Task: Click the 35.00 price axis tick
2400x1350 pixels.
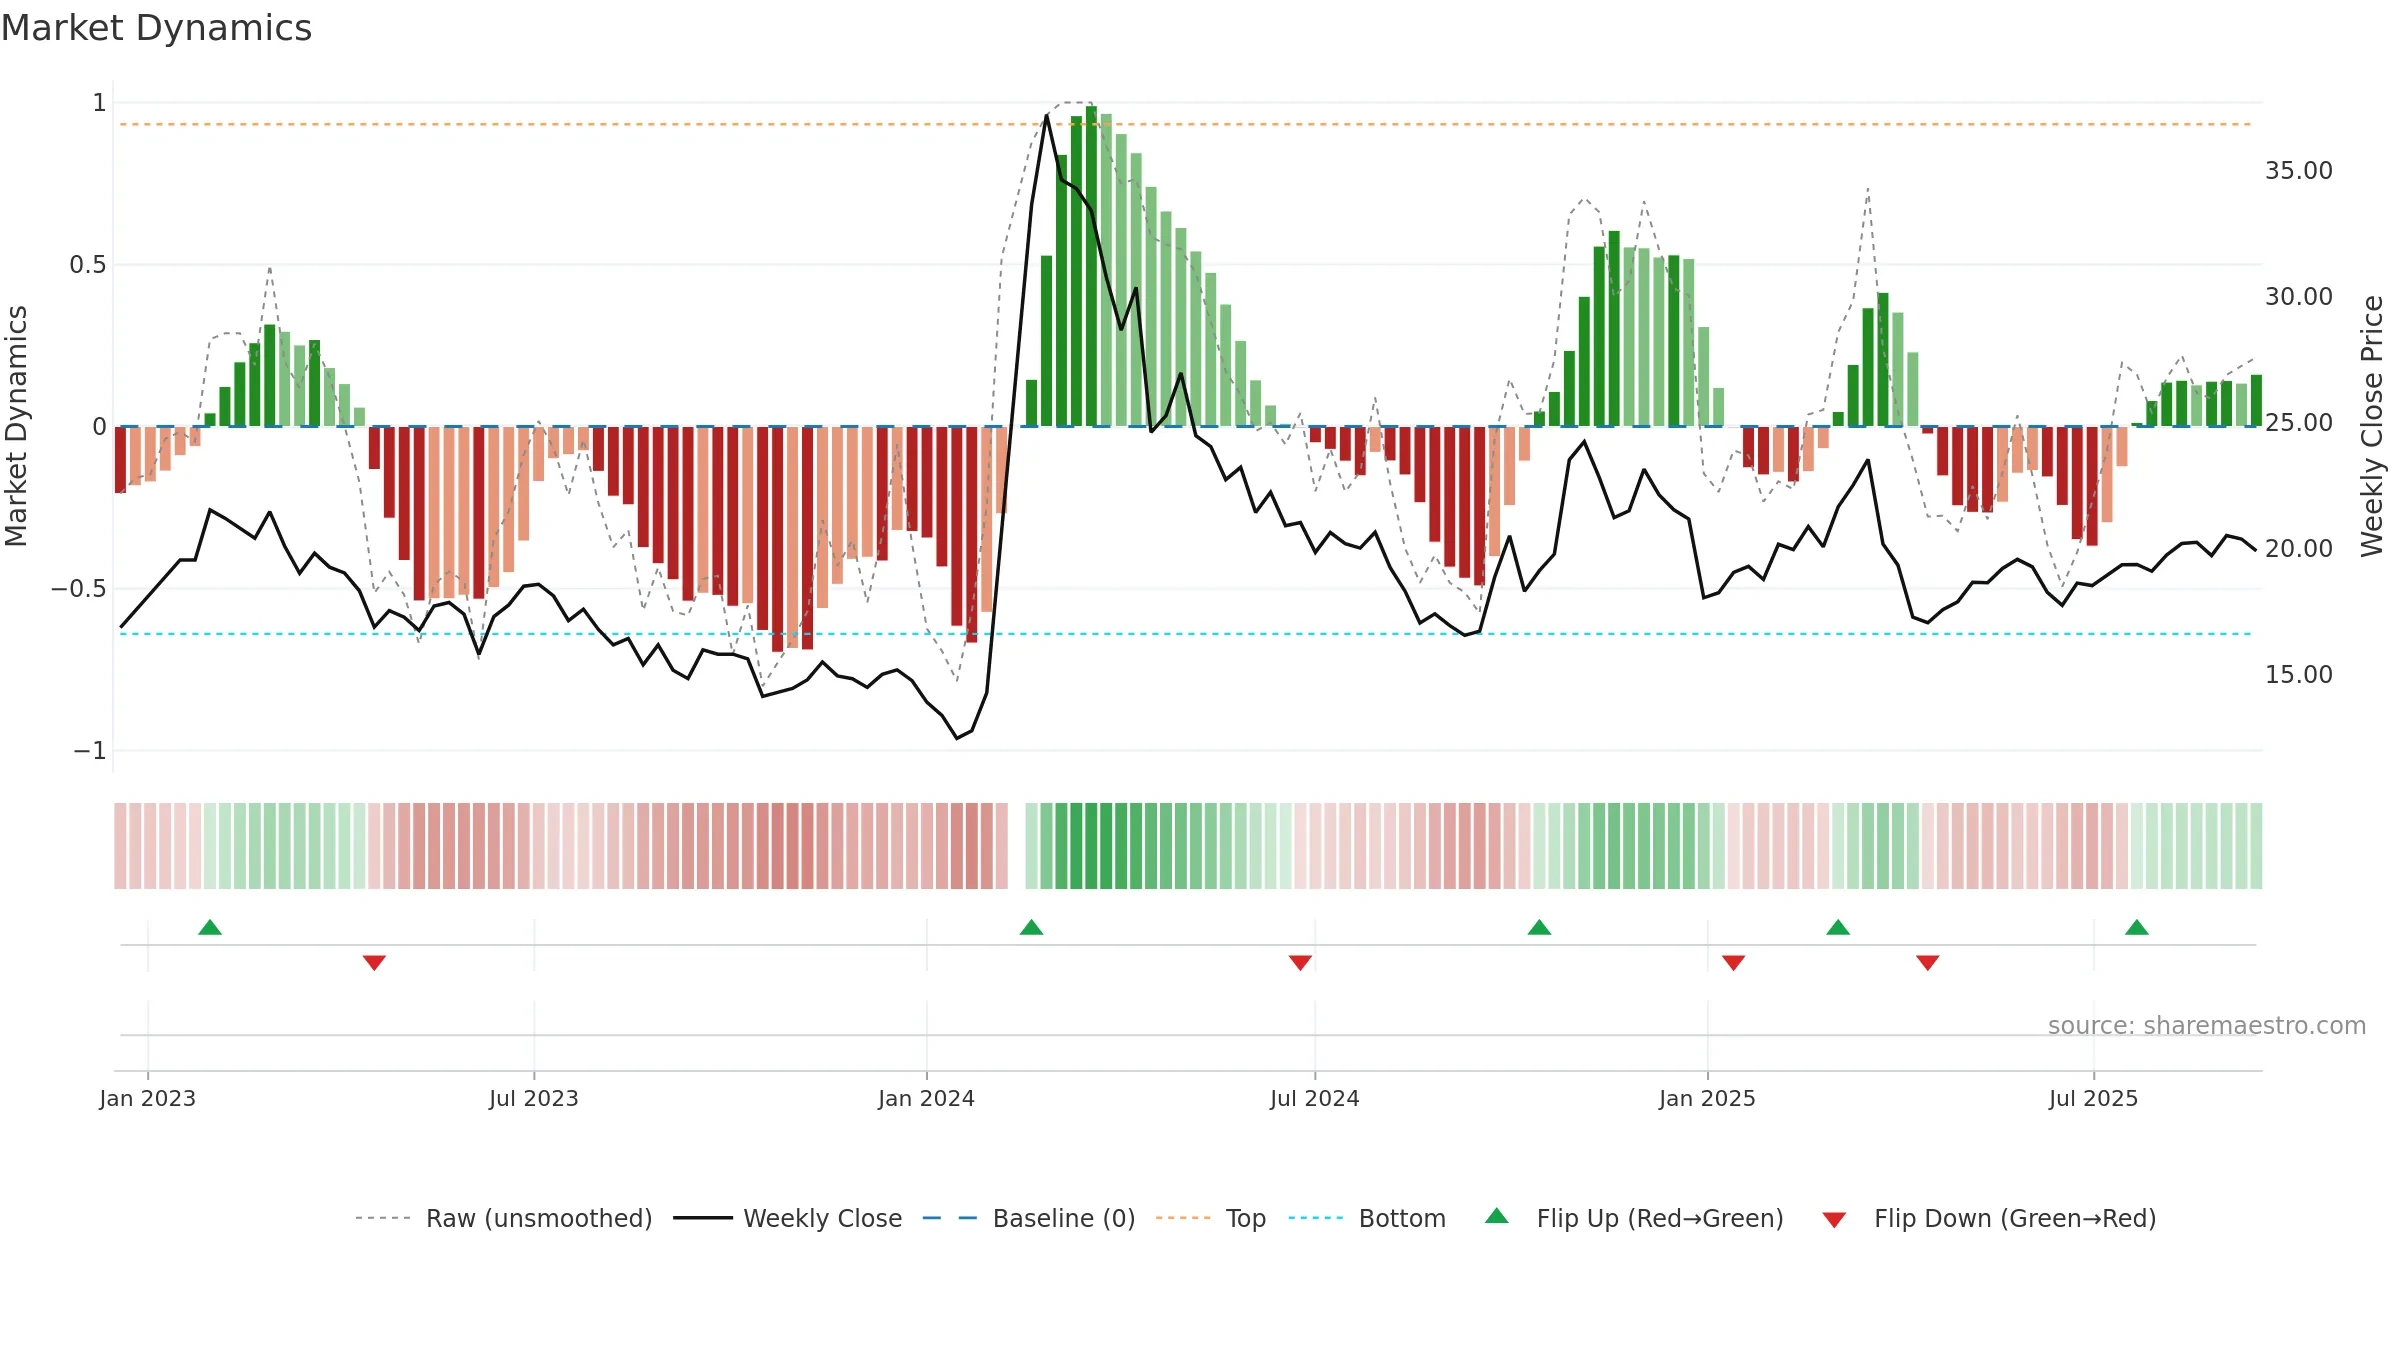Action: [x=2299, y=171]
